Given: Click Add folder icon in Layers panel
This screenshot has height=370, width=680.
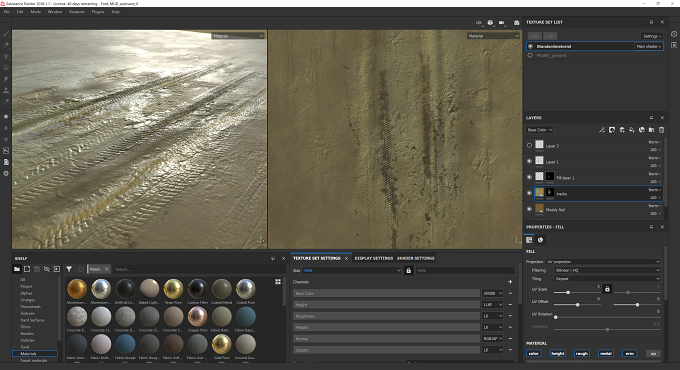Looking at the screenshot, I should [651, 130].
